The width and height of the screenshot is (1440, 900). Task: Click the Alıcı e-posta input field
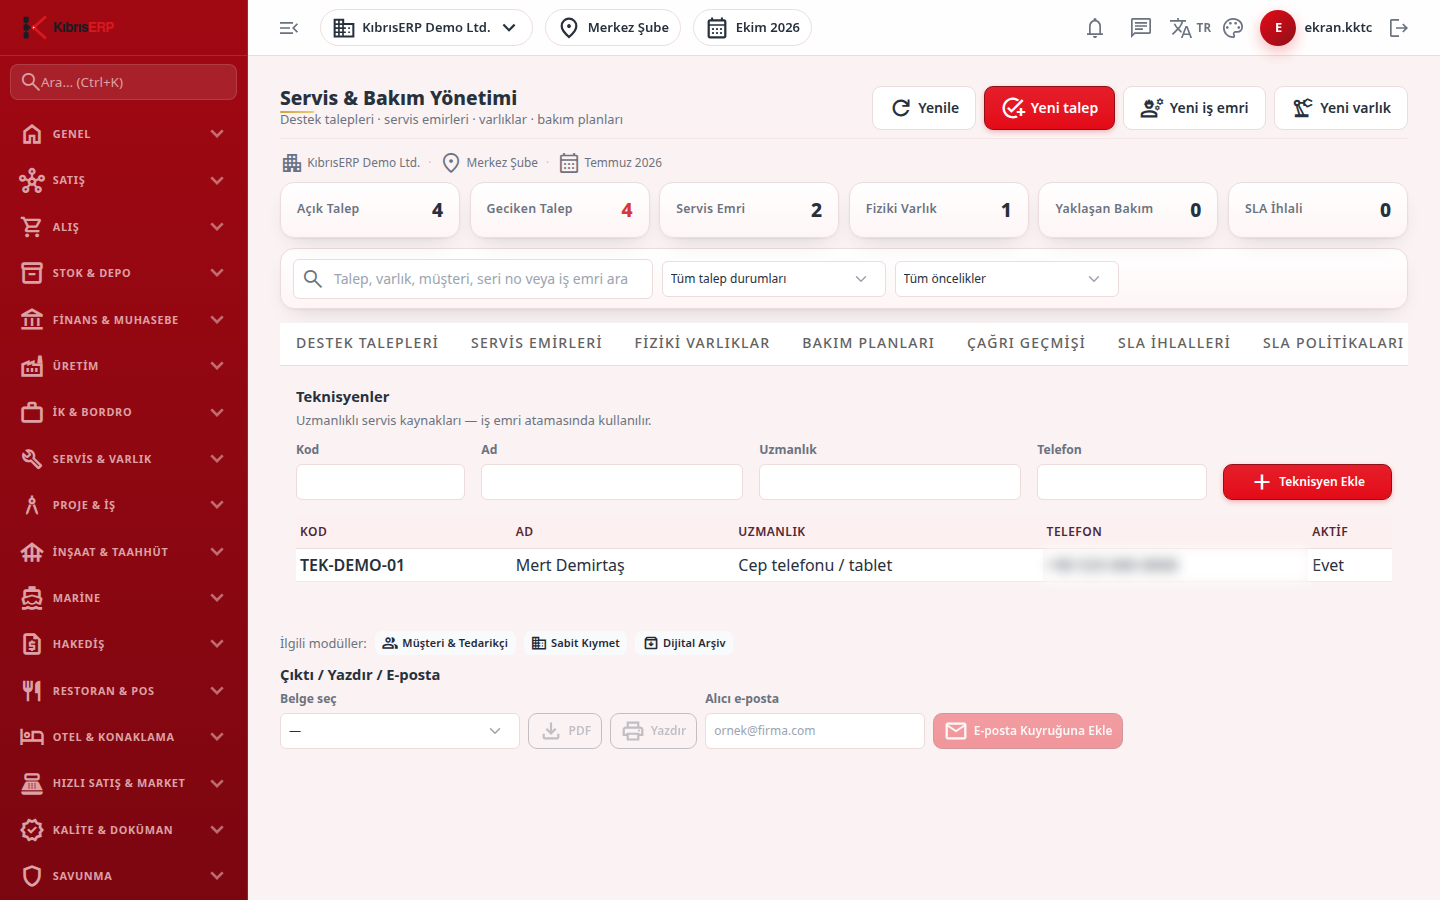pyautogui.click(x=815, y=731)
